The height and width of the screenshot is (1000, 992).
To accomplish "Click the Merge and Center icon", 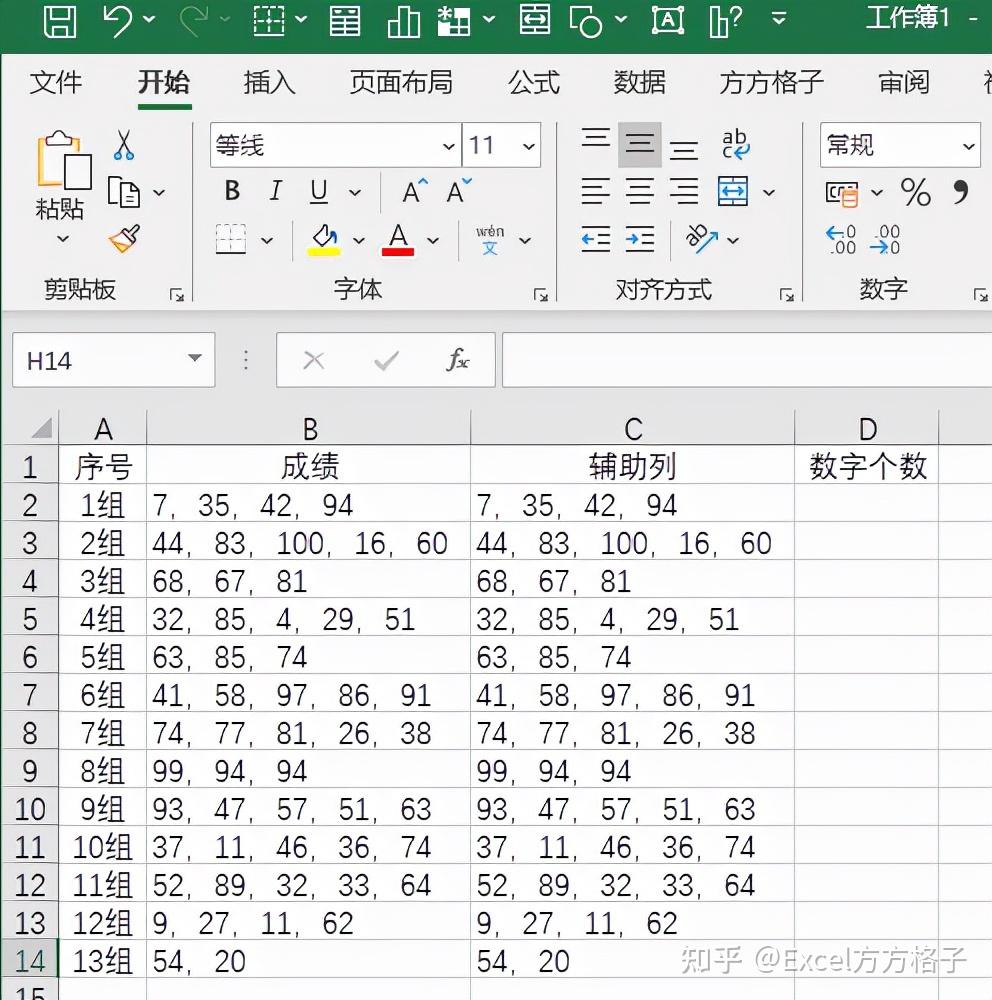I will coord(732,191).
